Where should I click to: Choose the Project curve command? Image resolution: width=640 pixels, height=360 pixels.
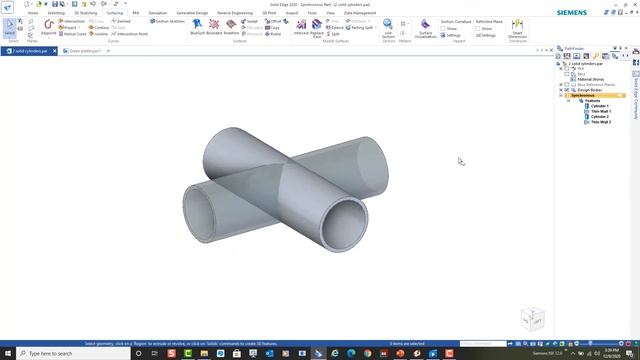68,27
